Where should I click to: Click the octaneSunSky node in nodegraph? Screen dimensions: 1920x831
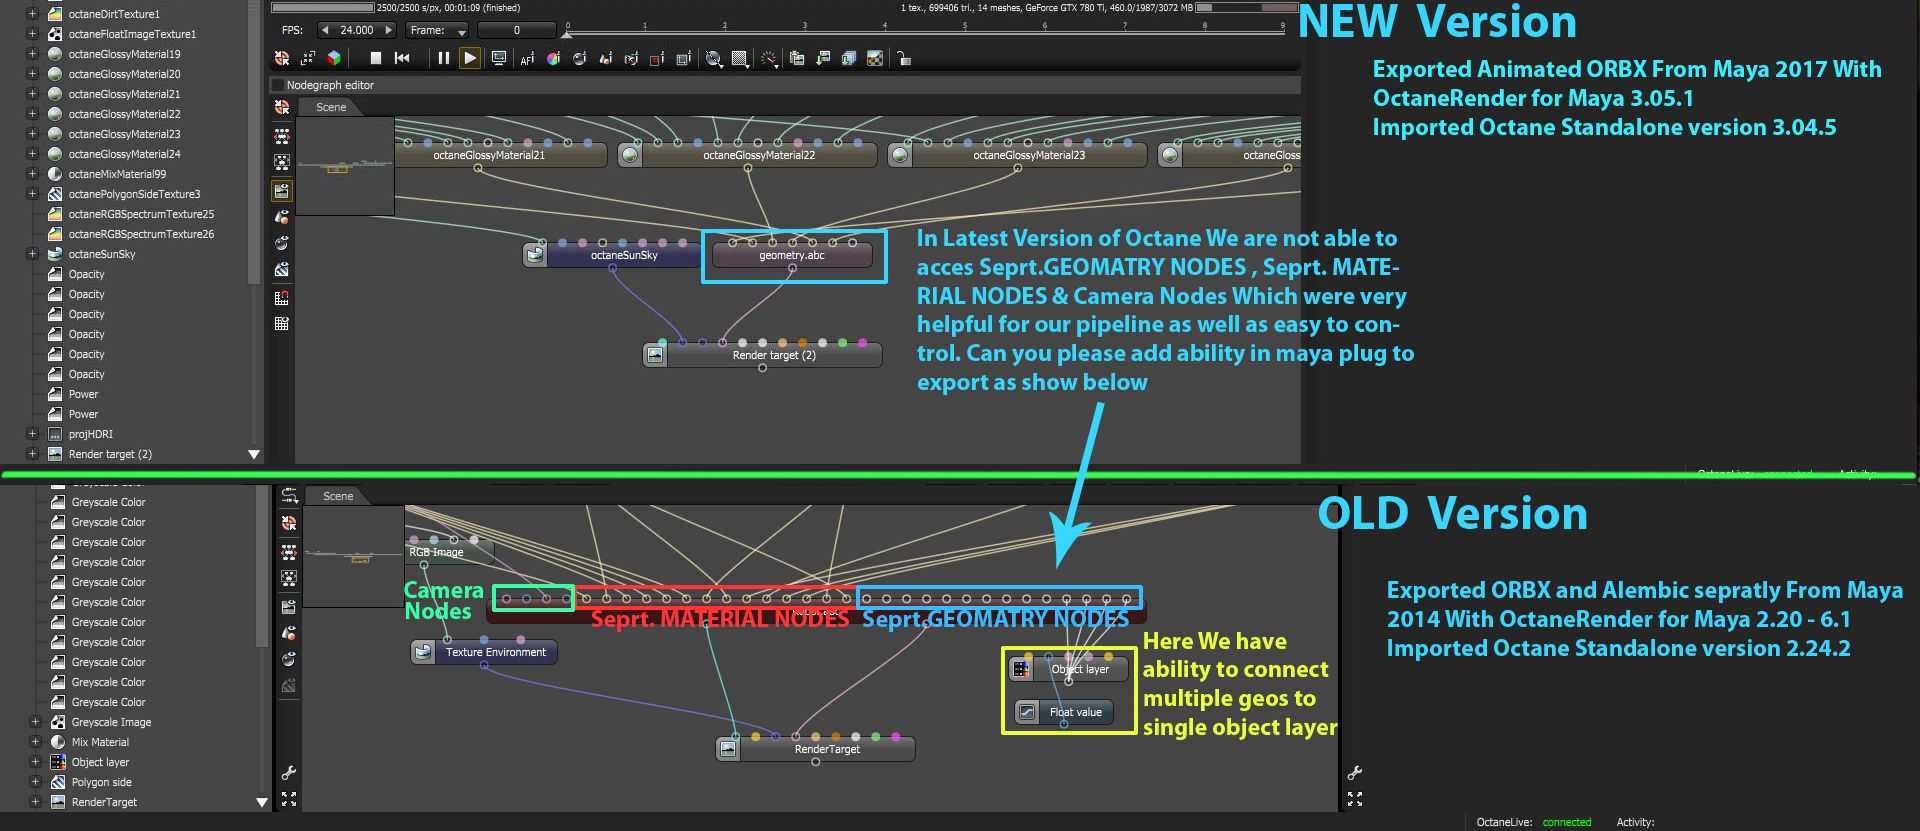(x=611, y=255)
